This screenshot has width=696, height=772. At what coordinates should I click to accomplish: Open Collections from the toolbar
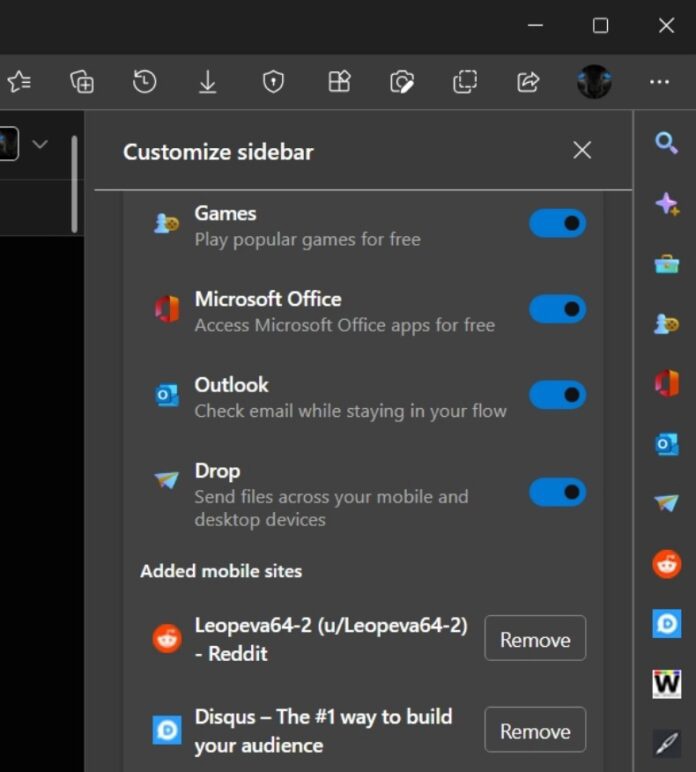82,82
